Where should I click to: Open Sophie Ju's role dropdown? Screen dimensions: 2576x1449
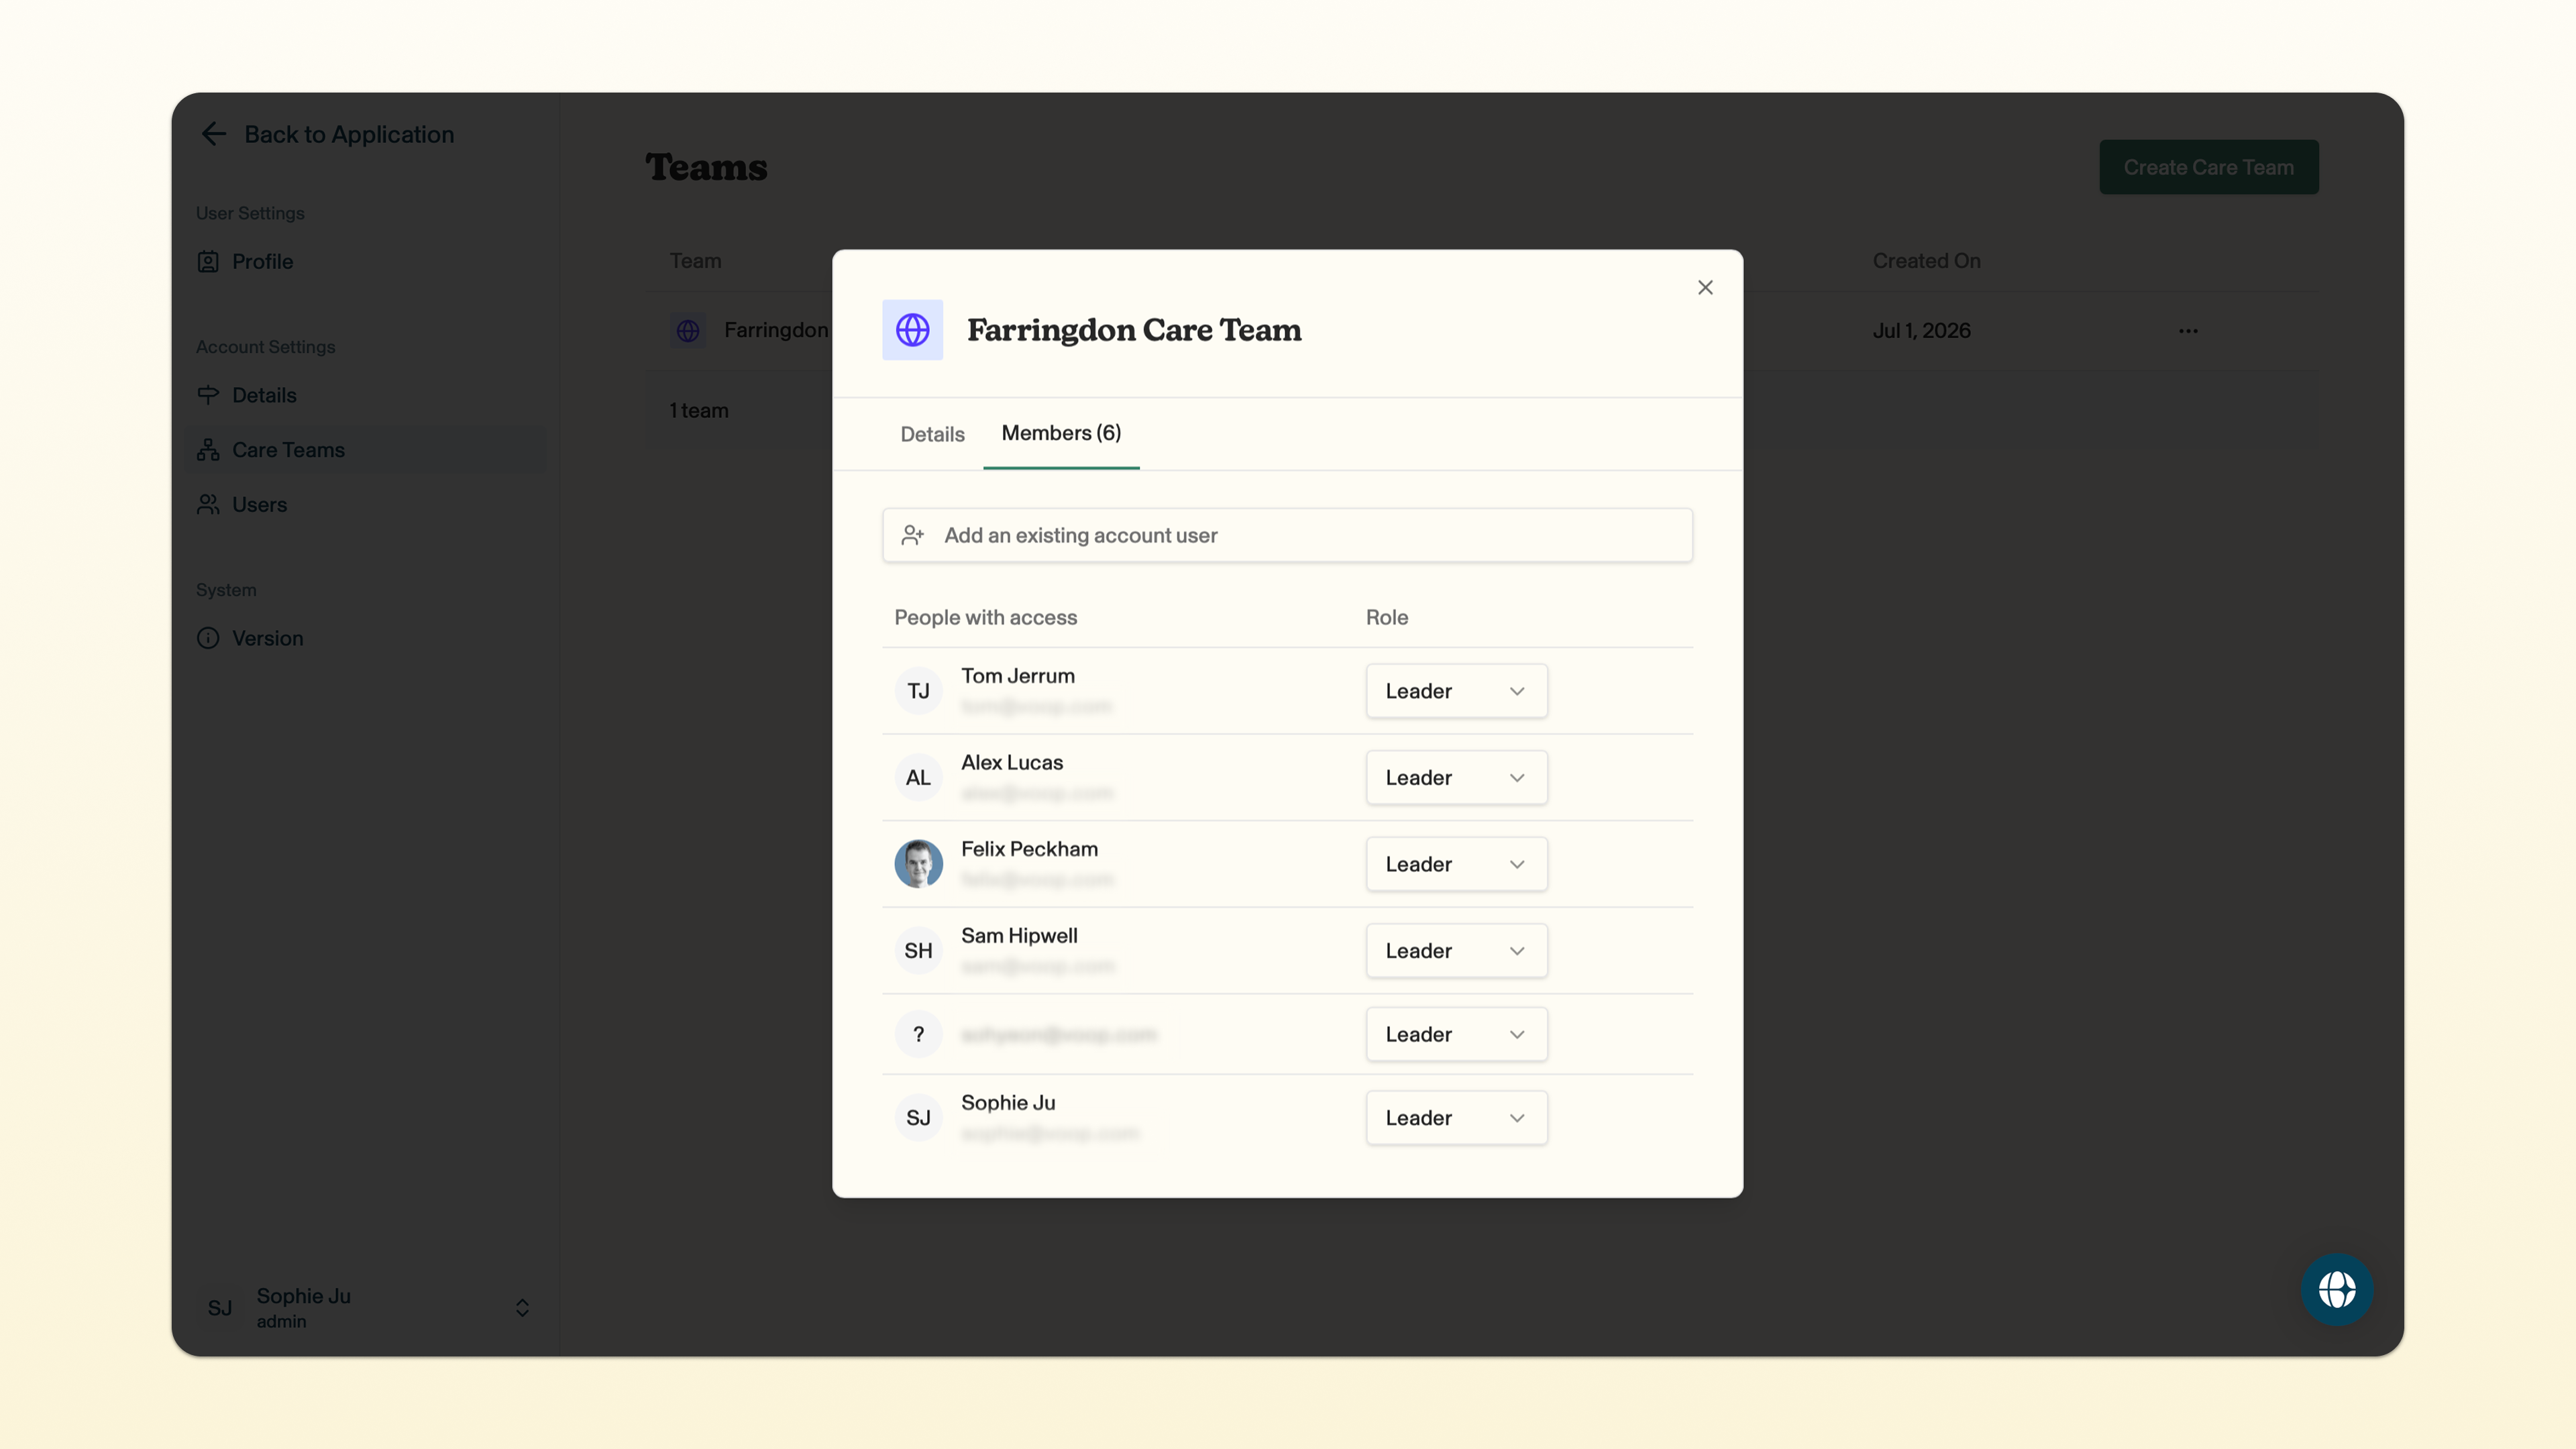point(1456,1118)
